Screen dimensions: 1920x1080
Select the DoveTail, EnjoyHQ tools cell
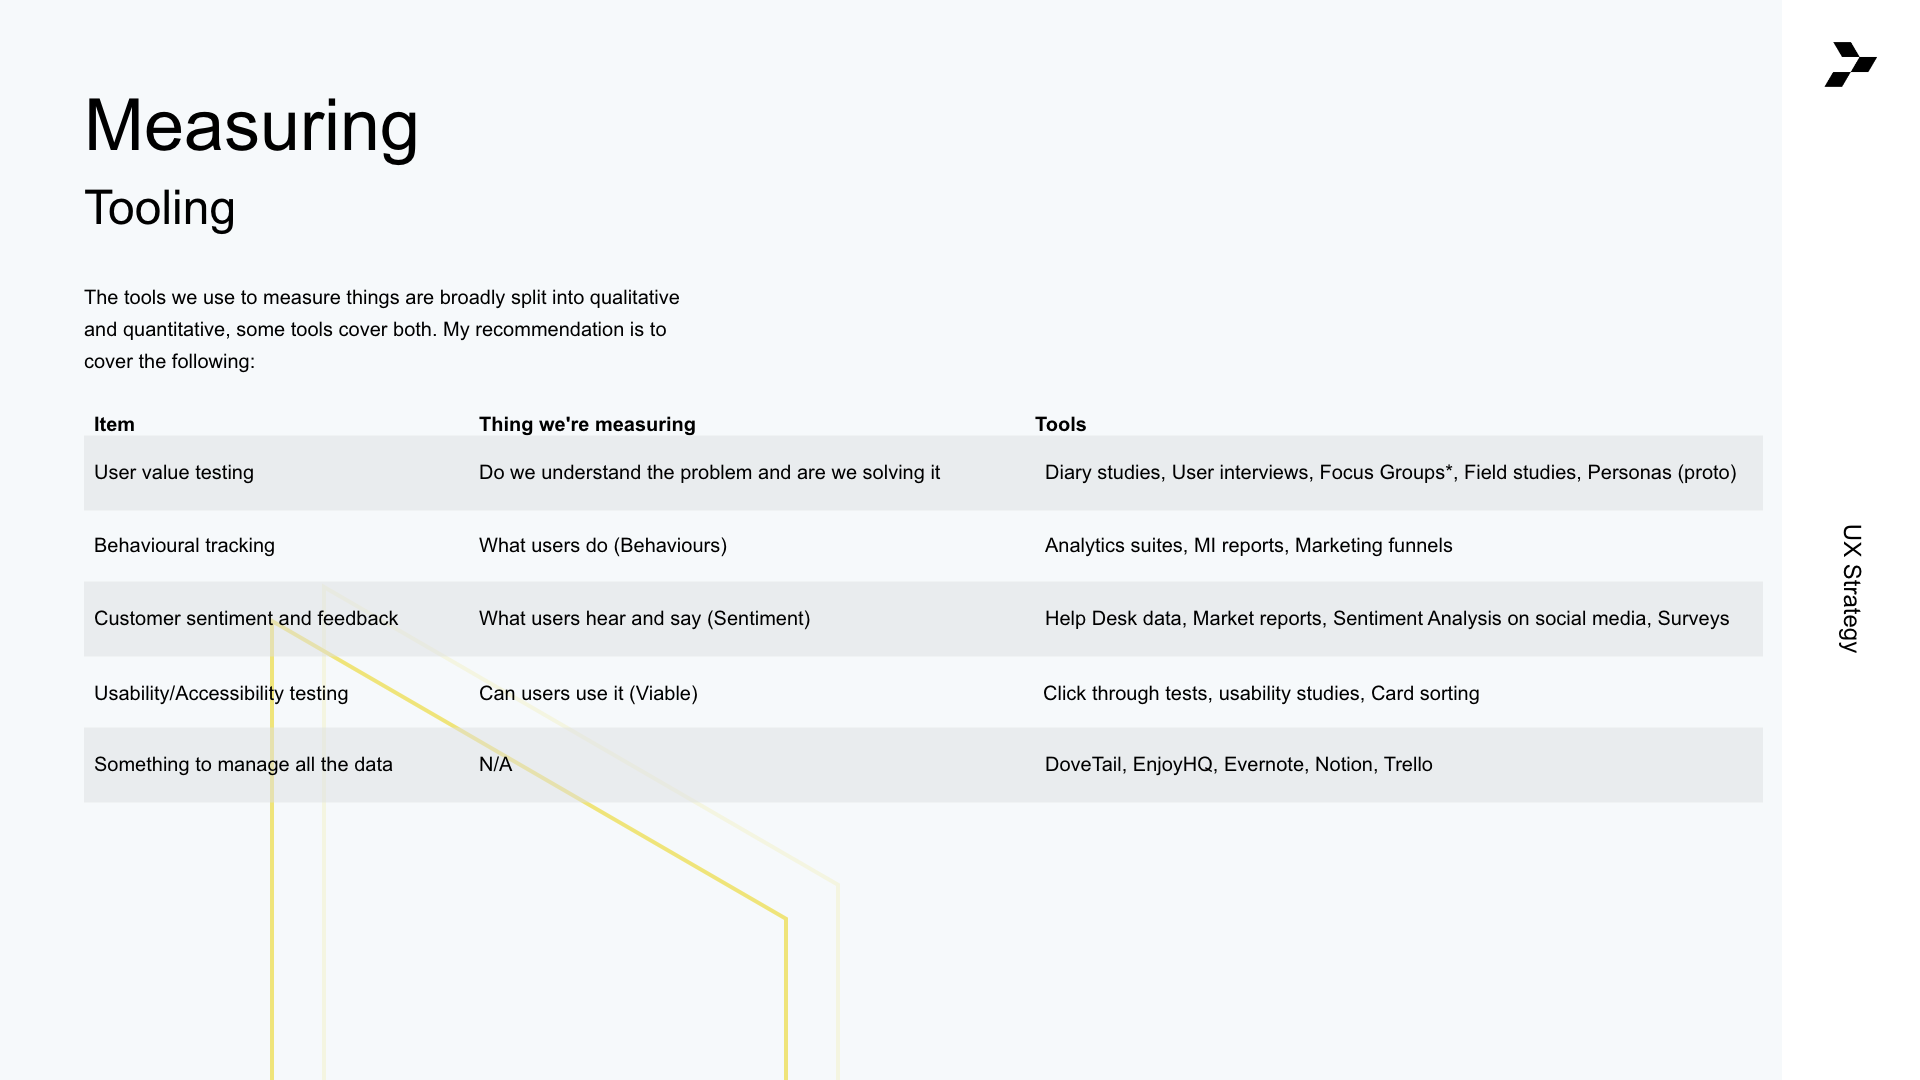[1238, 764]
